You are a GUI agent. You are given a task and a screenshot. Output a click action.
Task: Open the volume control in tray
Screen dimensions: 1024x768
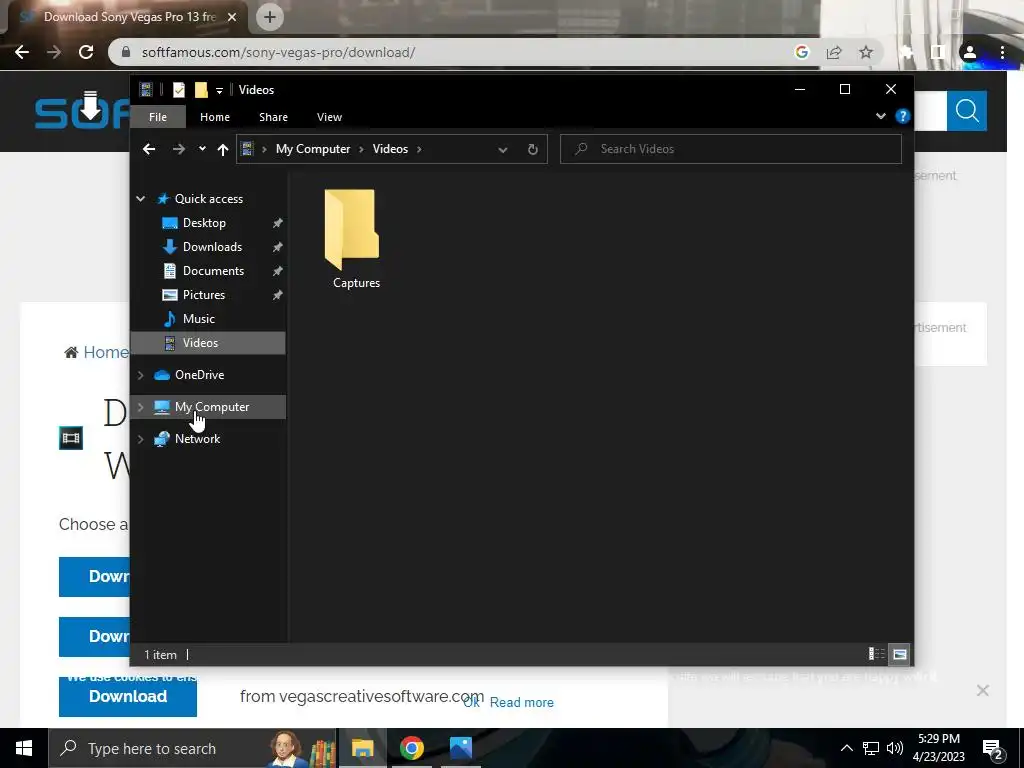[x=895, y=748]
